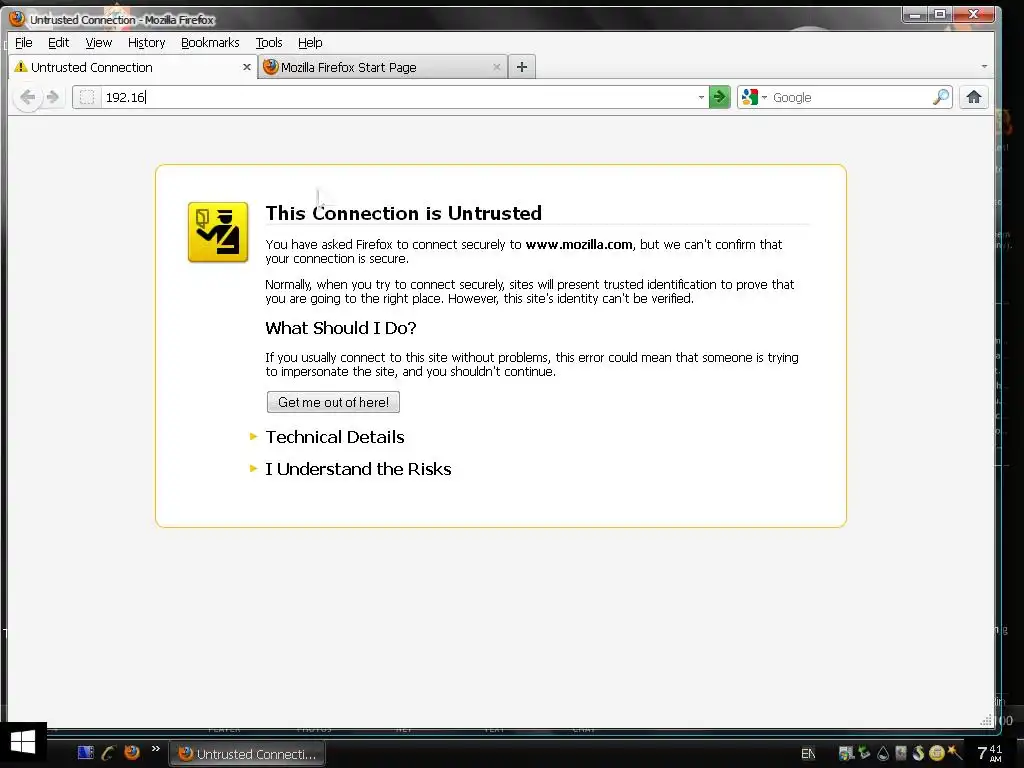1024x768 pixels.
Task: Click the magnifying glass search icon
Action: (x=941, y=97)
